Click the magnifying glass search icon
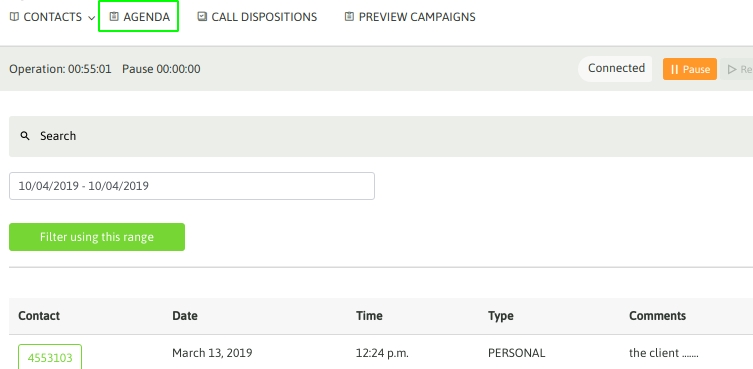The width and height of the screenshot is (753, 369). click(25, 136)
